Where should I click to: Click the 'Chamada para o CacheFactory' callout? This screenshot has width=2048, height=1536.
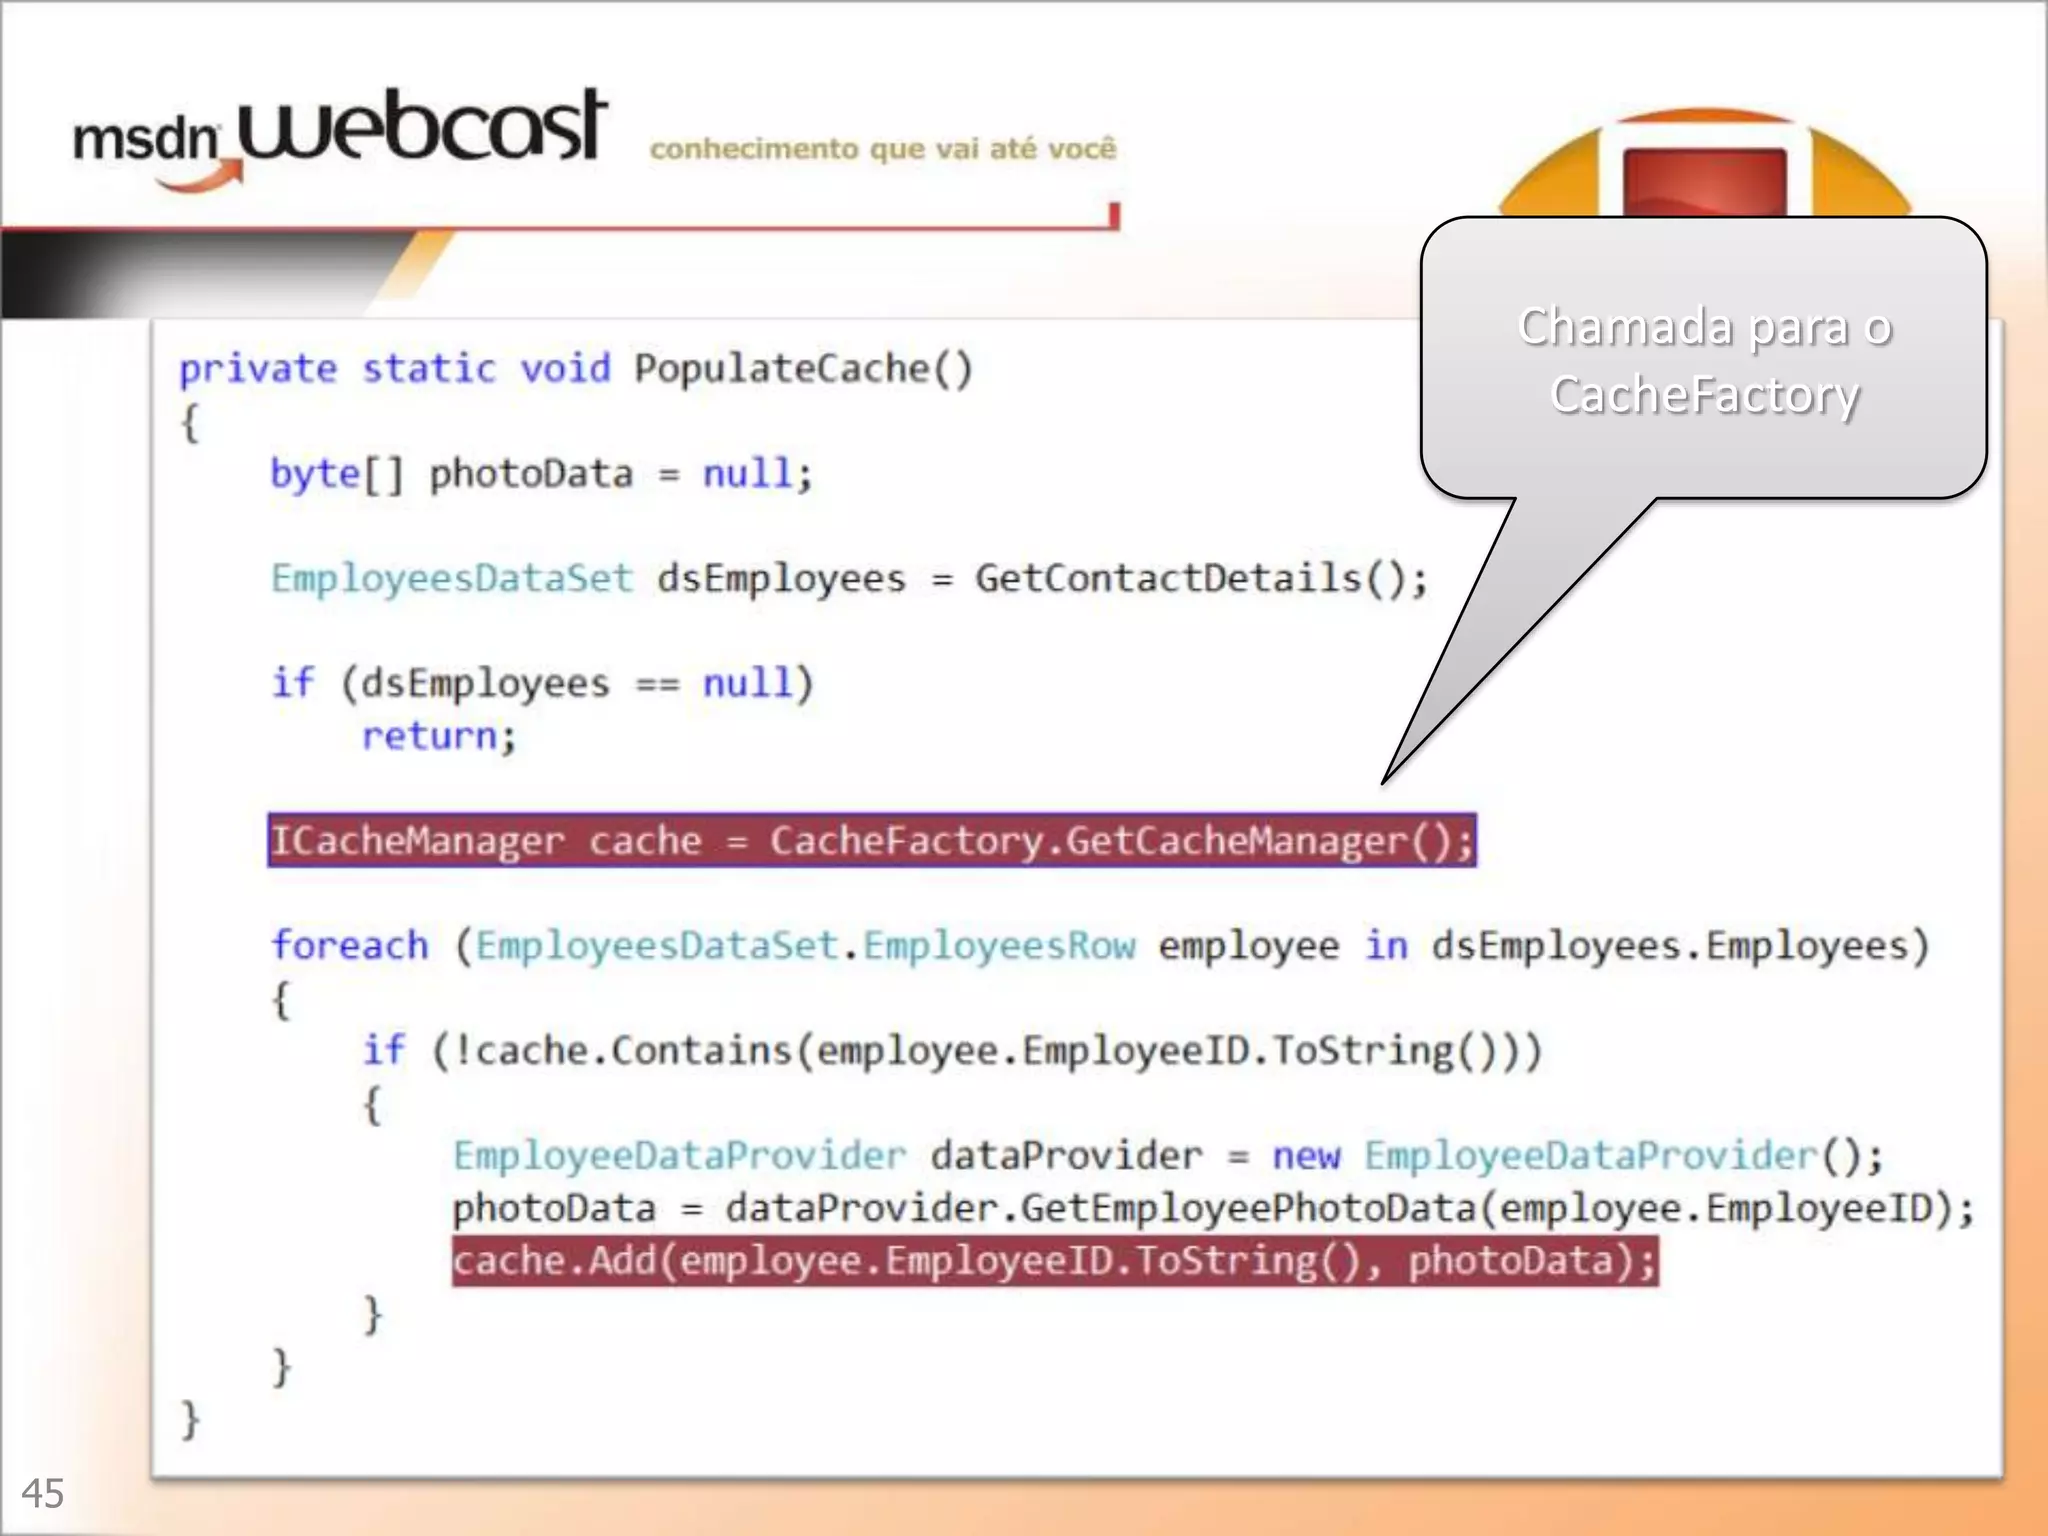pos(1704,360)
